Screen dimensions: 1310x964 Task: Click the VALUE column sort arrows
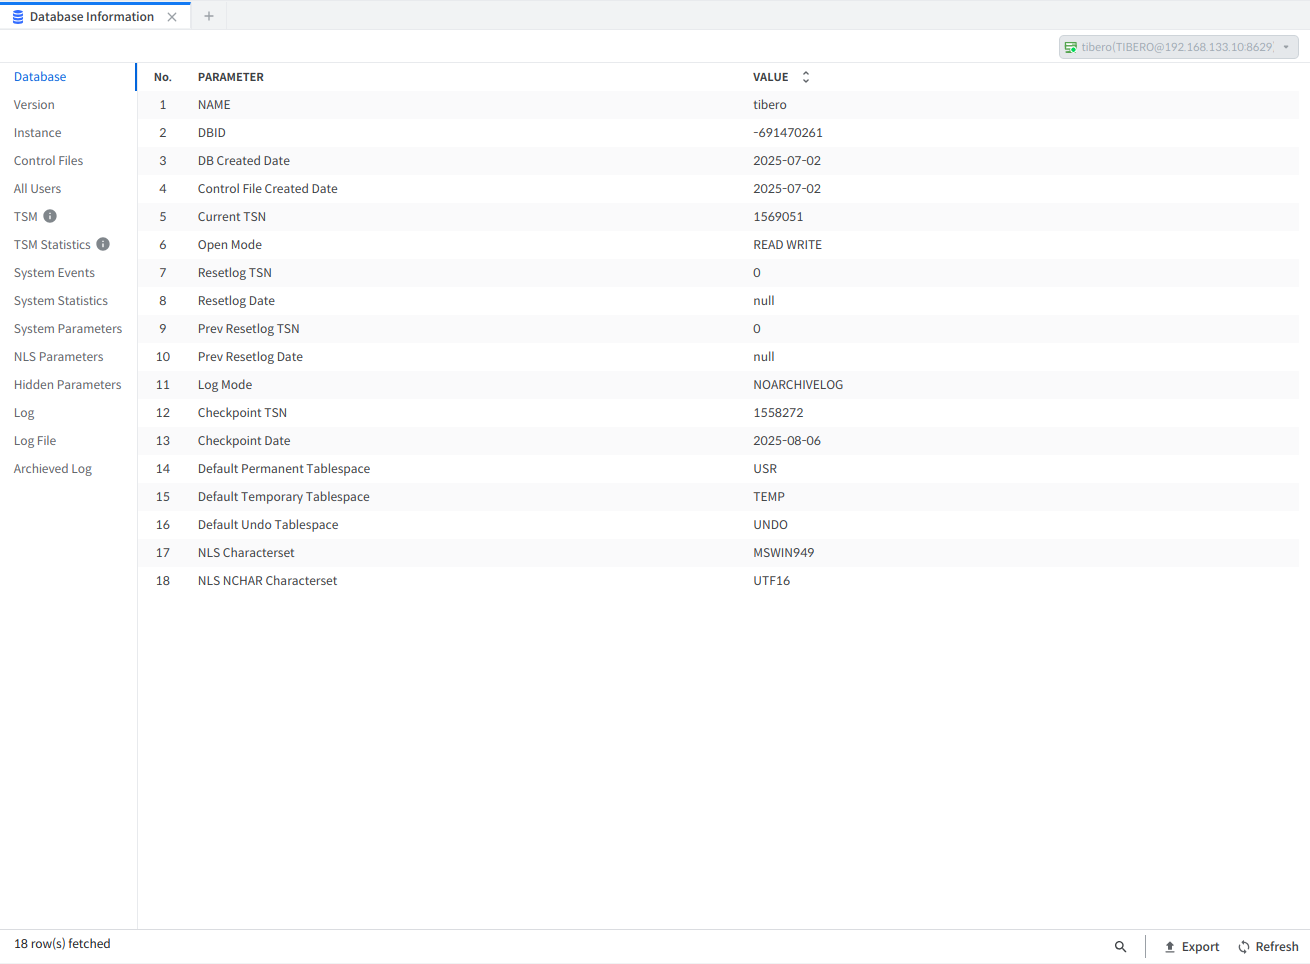coord(805,77)
